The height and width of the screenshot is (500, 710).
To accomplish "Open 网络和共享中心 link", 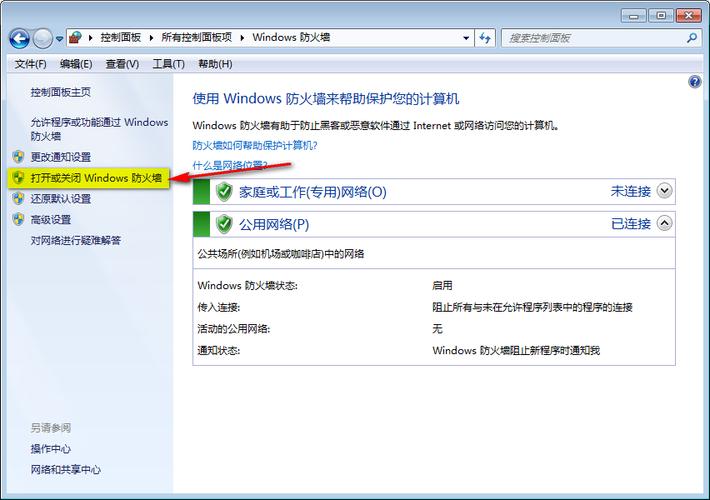I will pyautogui.click(x=66, y=470).
